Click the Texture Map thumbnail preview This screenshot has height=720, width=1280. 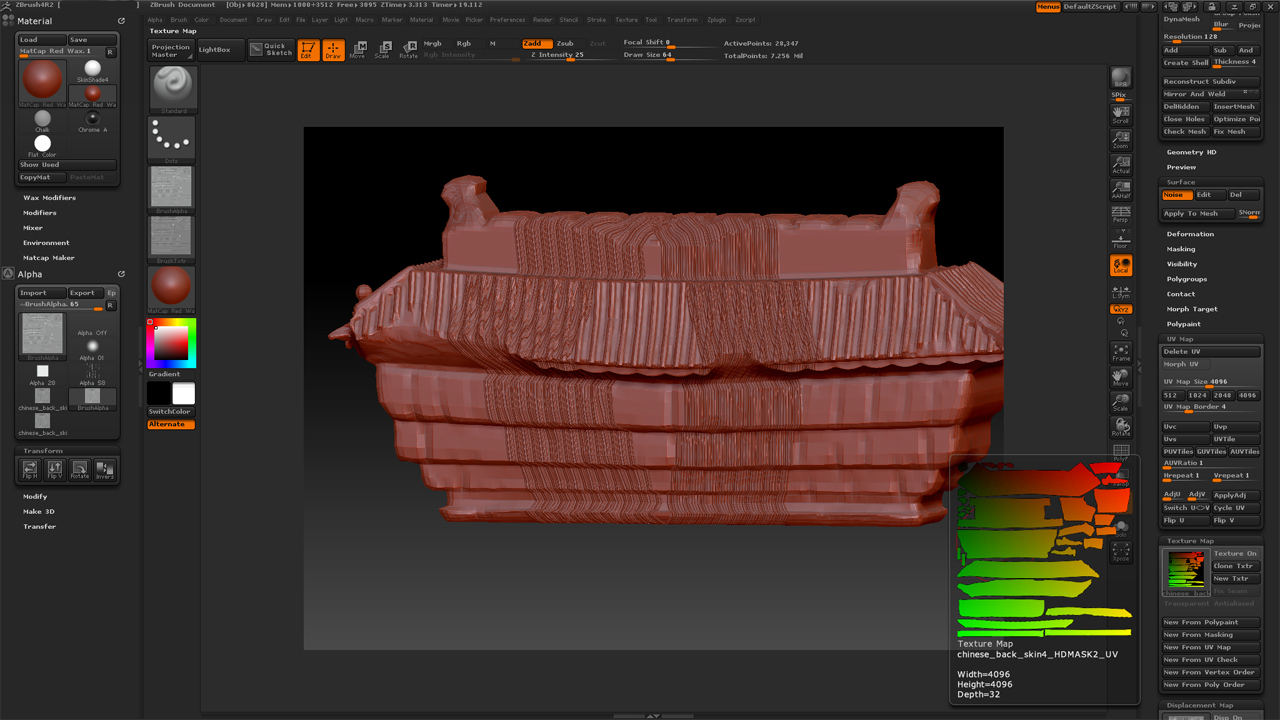point(1185,571)
